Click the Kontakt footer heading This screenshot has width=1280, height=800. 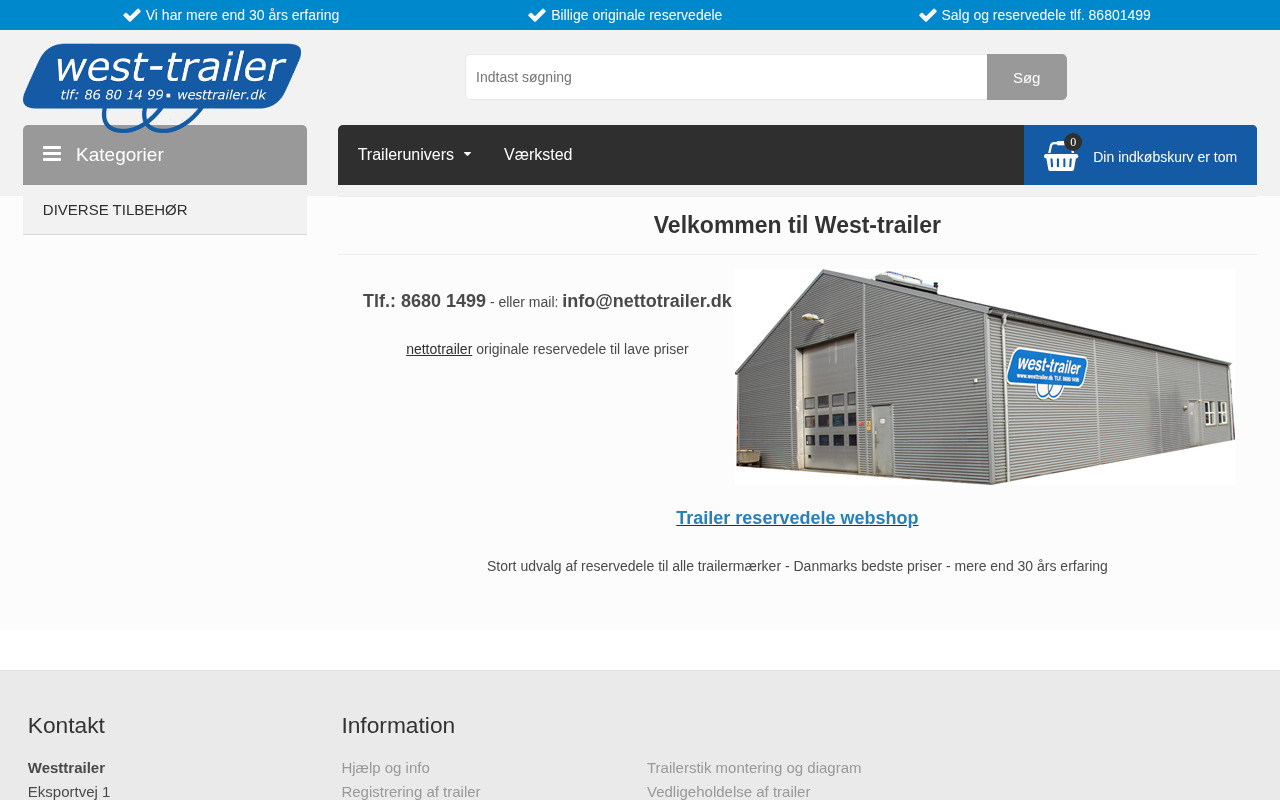[66, 726]
